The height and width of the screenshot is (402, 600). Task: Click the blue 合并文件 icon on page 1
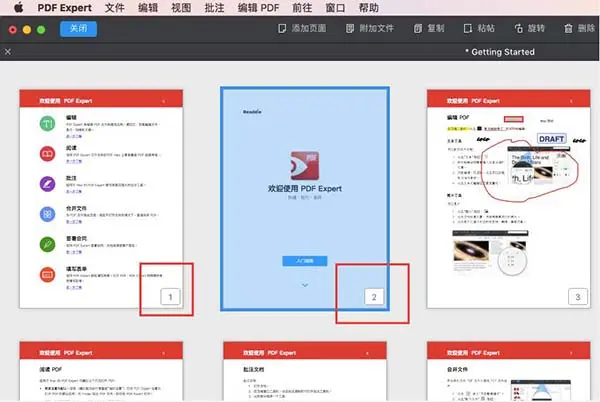(x=47, y=214)
